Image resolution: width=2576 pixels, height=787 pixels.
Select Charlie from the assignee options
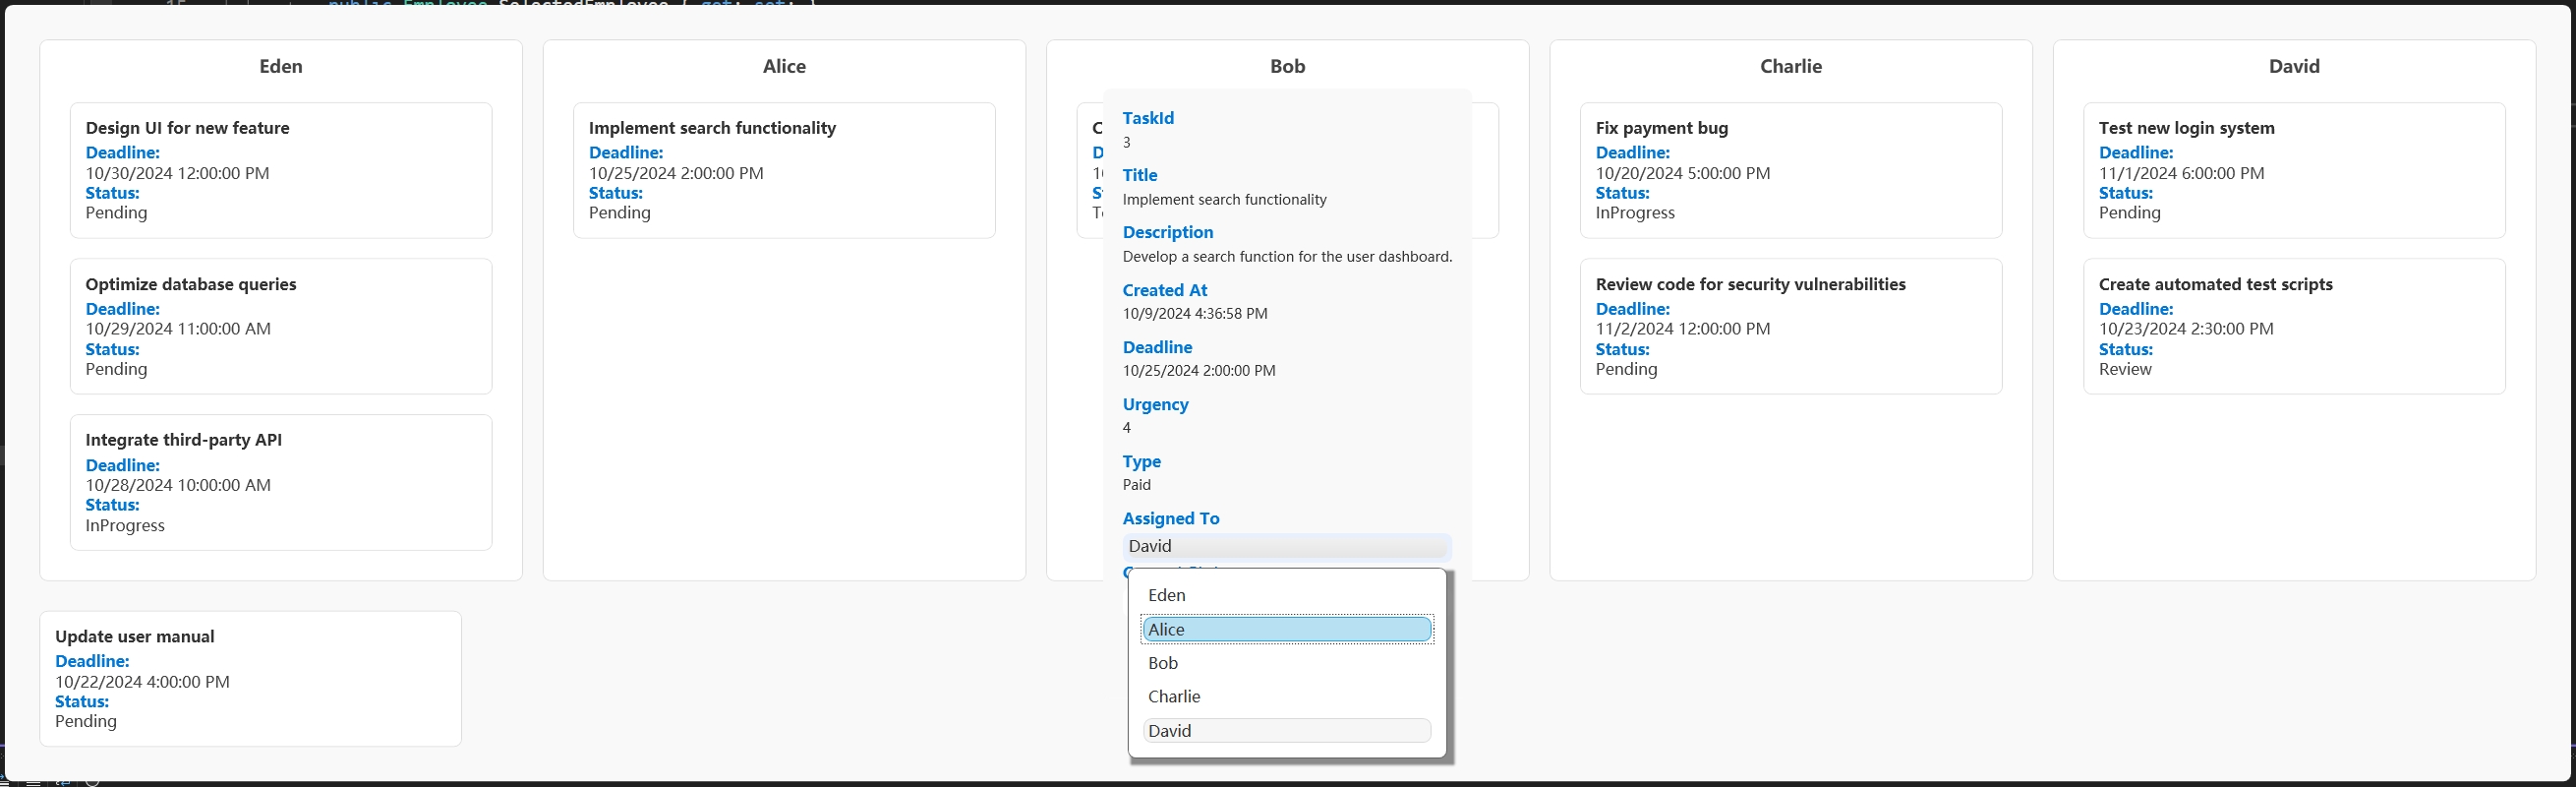[1286, 697]
